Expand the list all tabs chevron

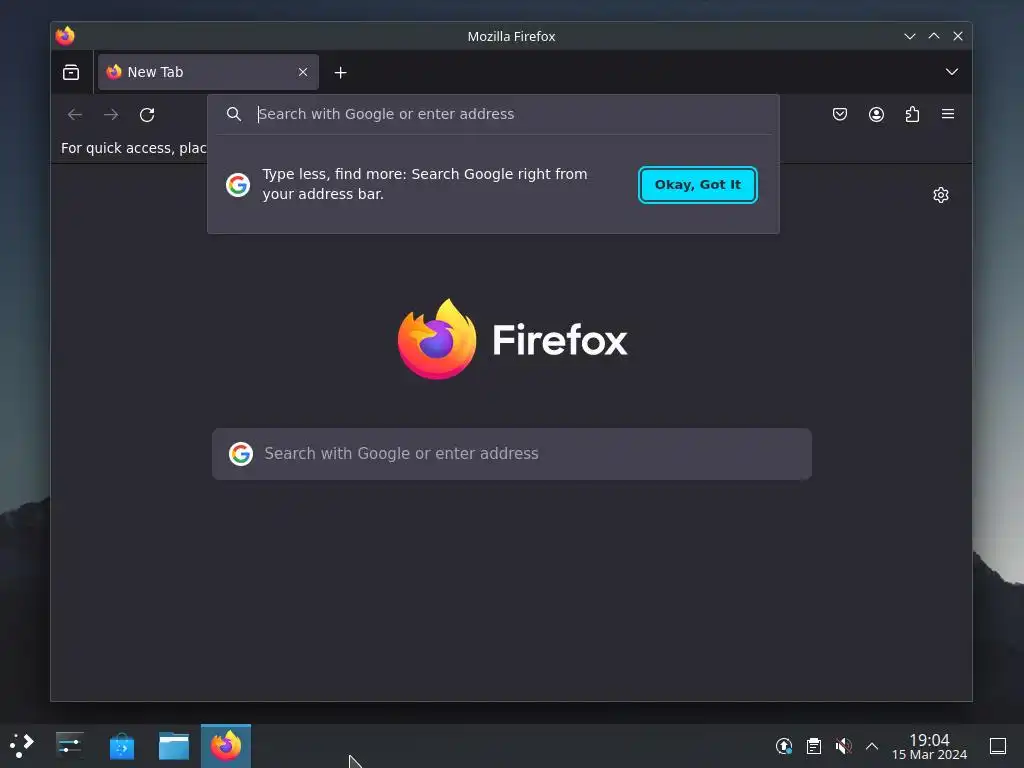952,72
